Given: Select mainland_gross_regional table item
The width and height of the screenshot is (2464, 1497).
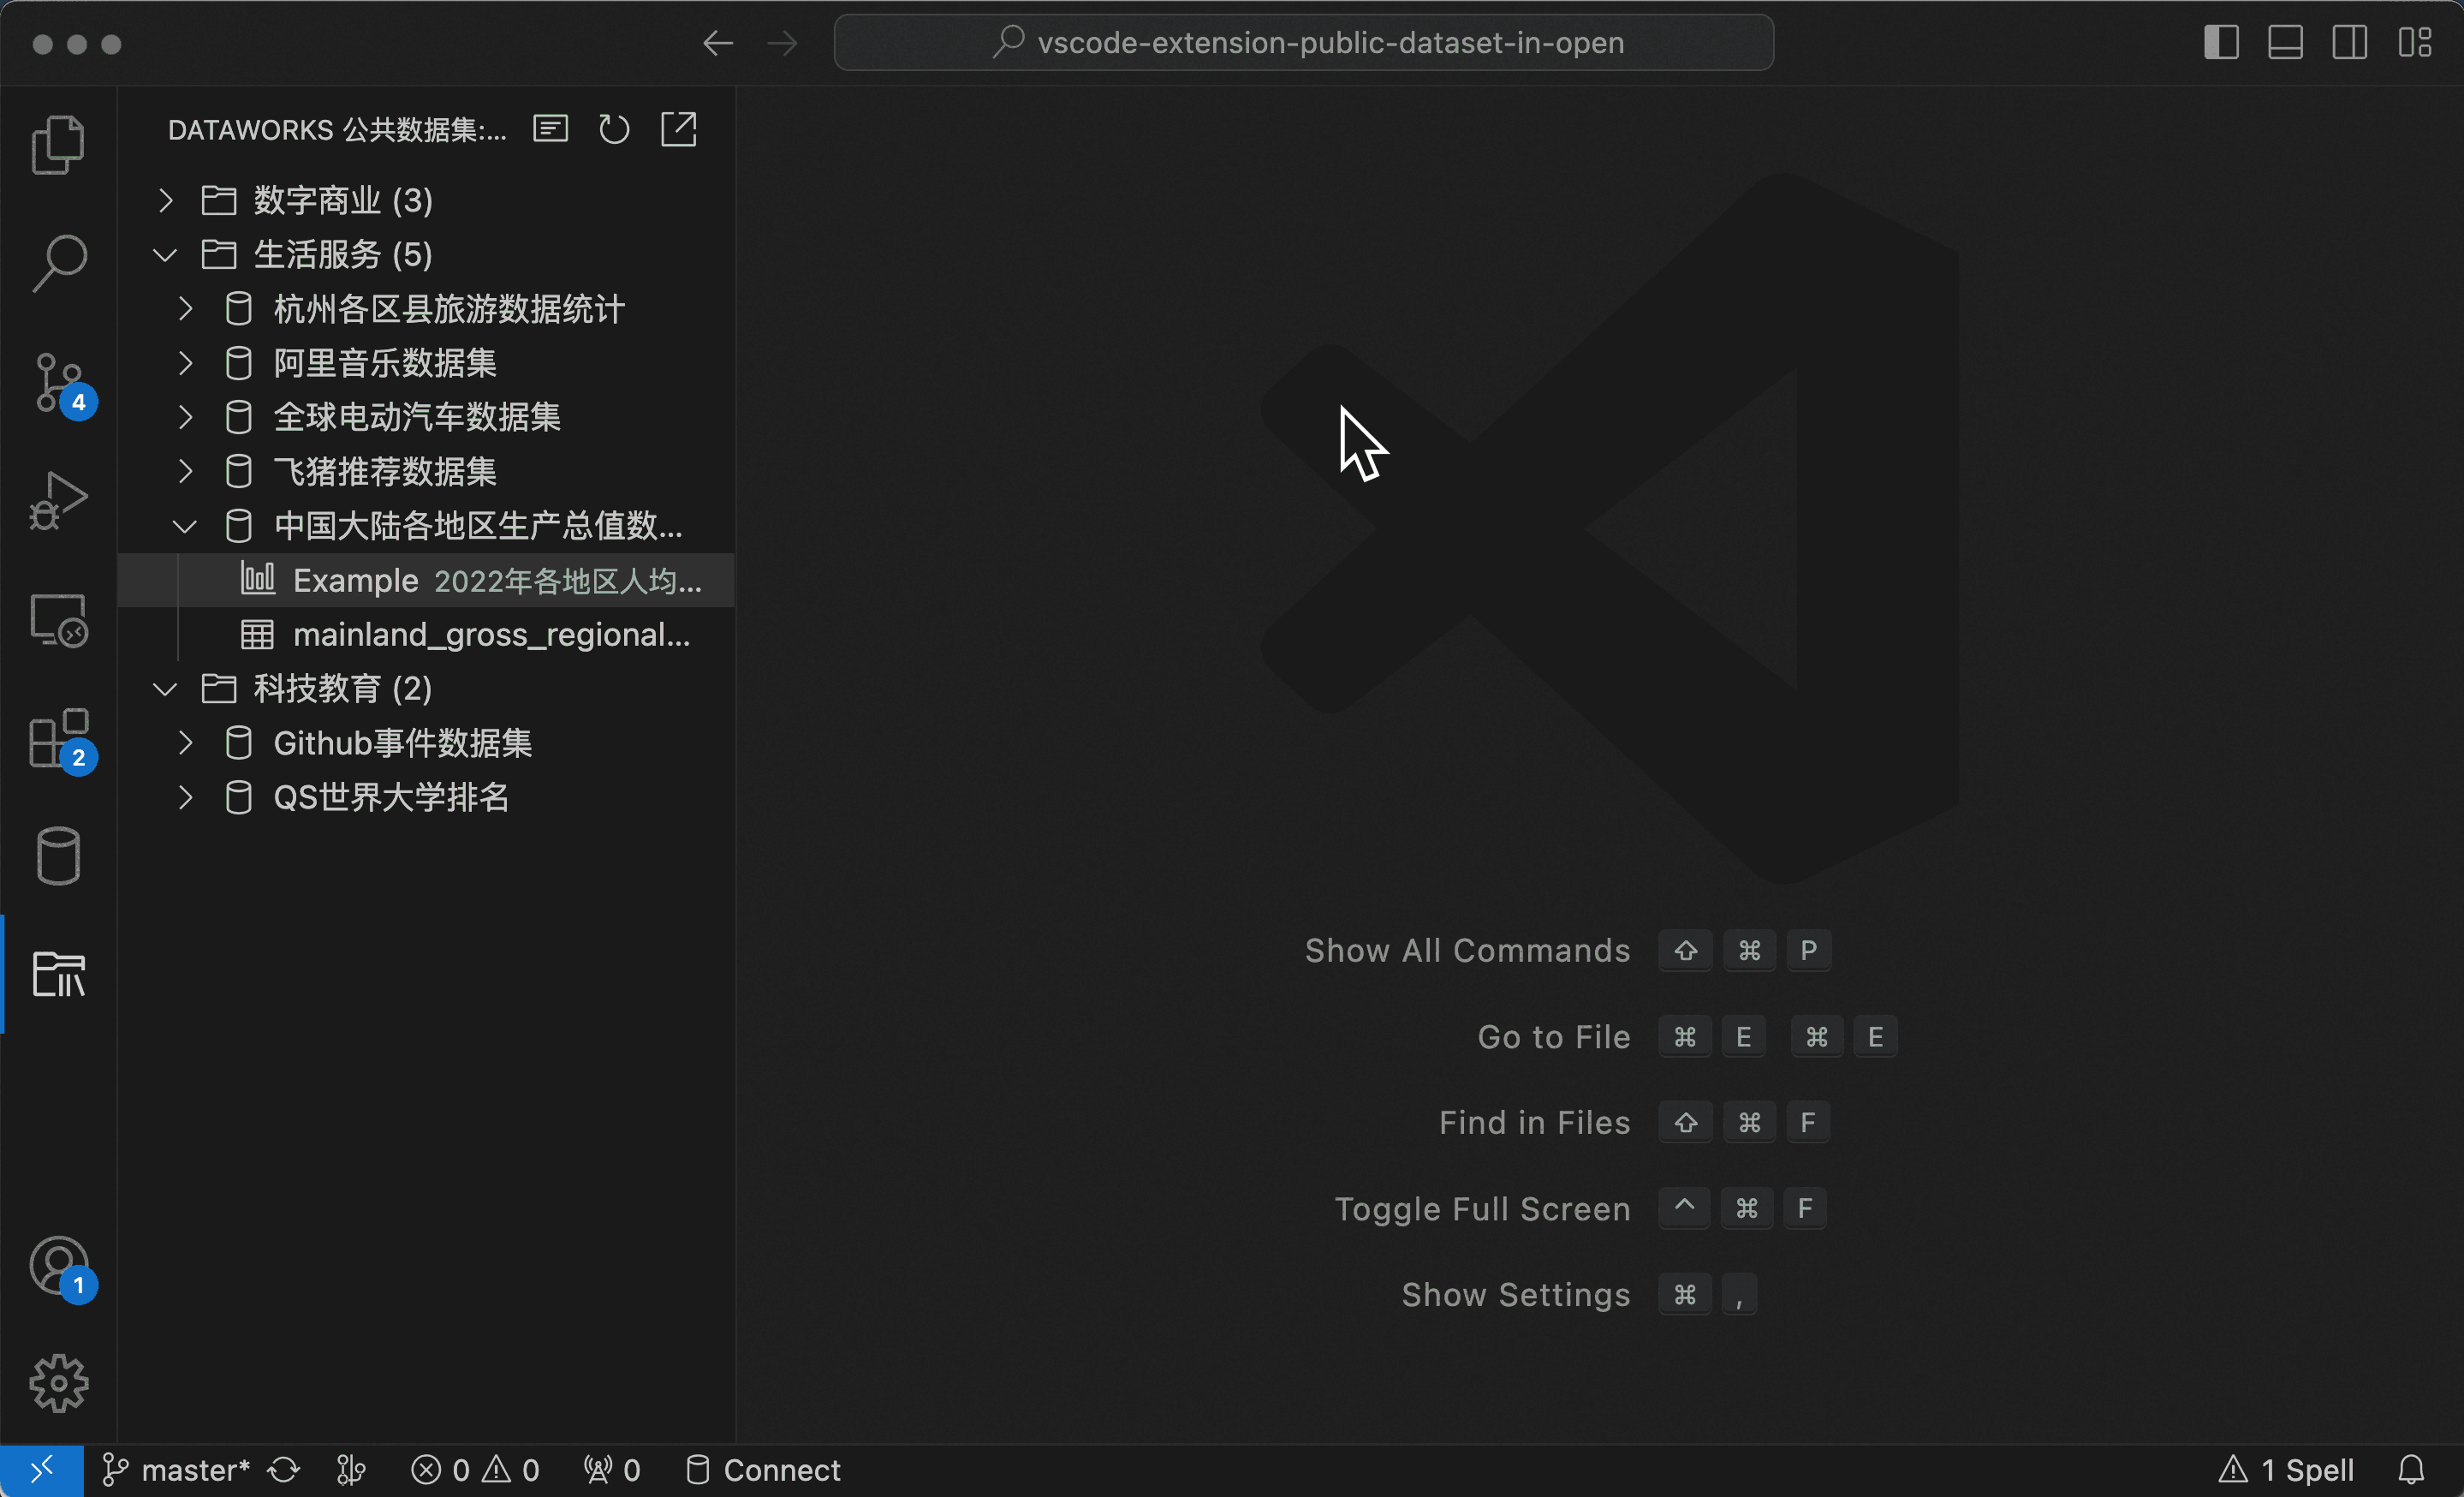Looking at the screenshot, I should pos(427,635).
